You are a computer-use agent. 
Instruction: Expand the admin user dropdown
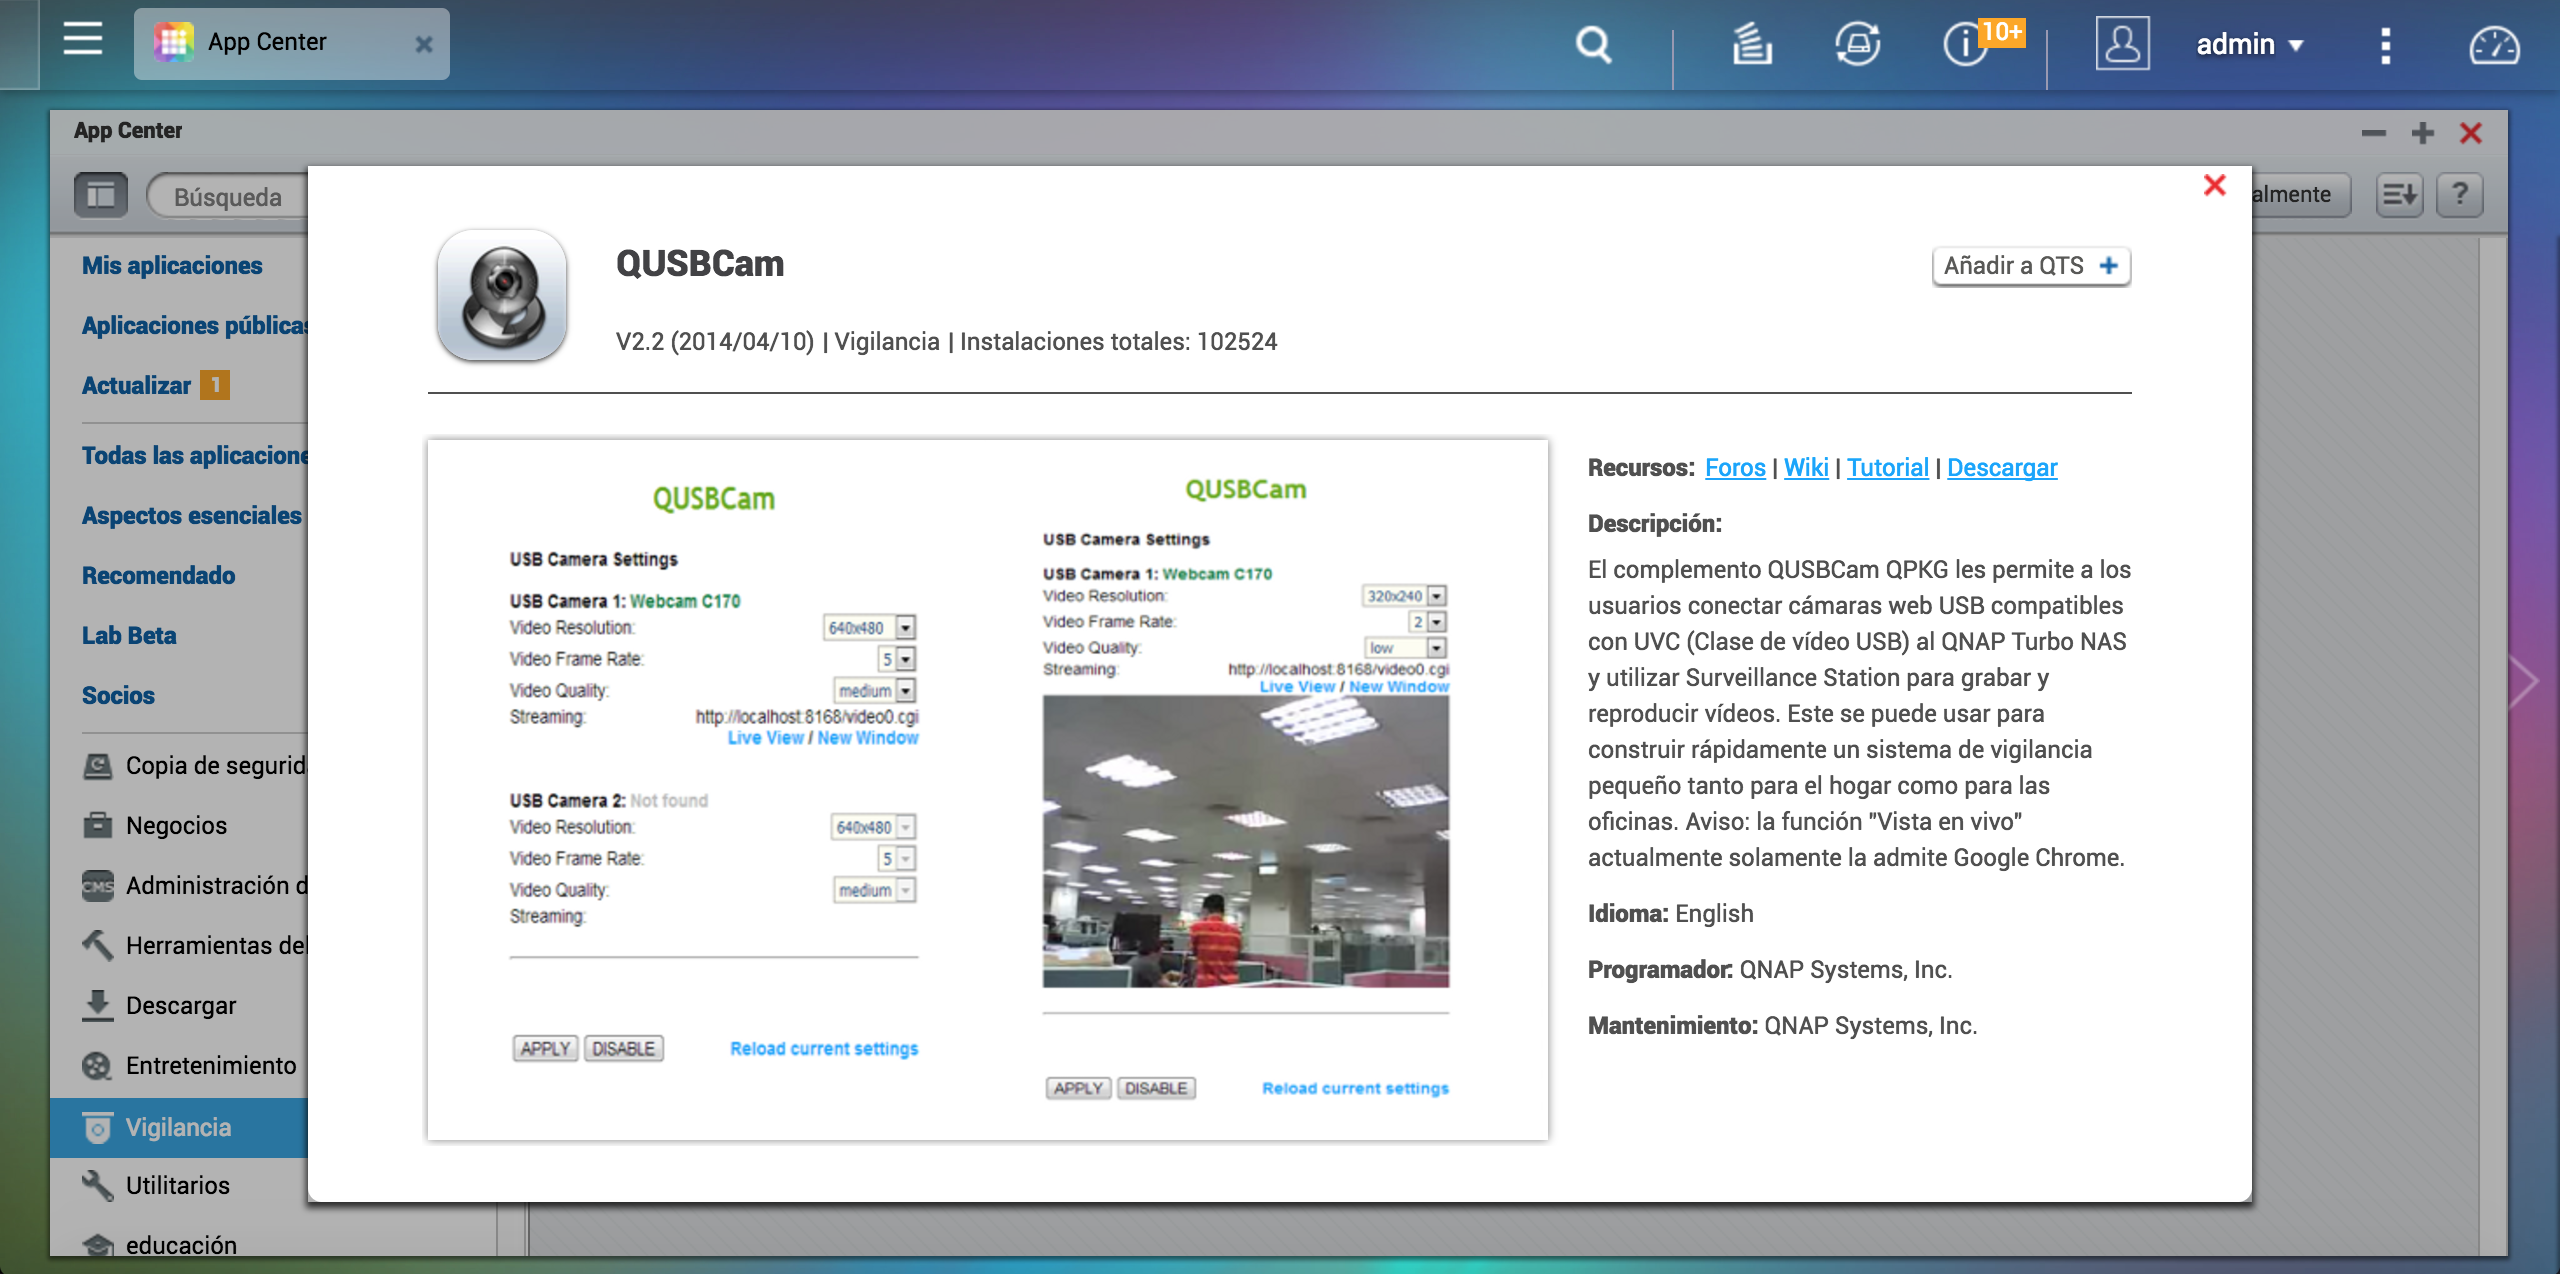[x=2249, y=44]
